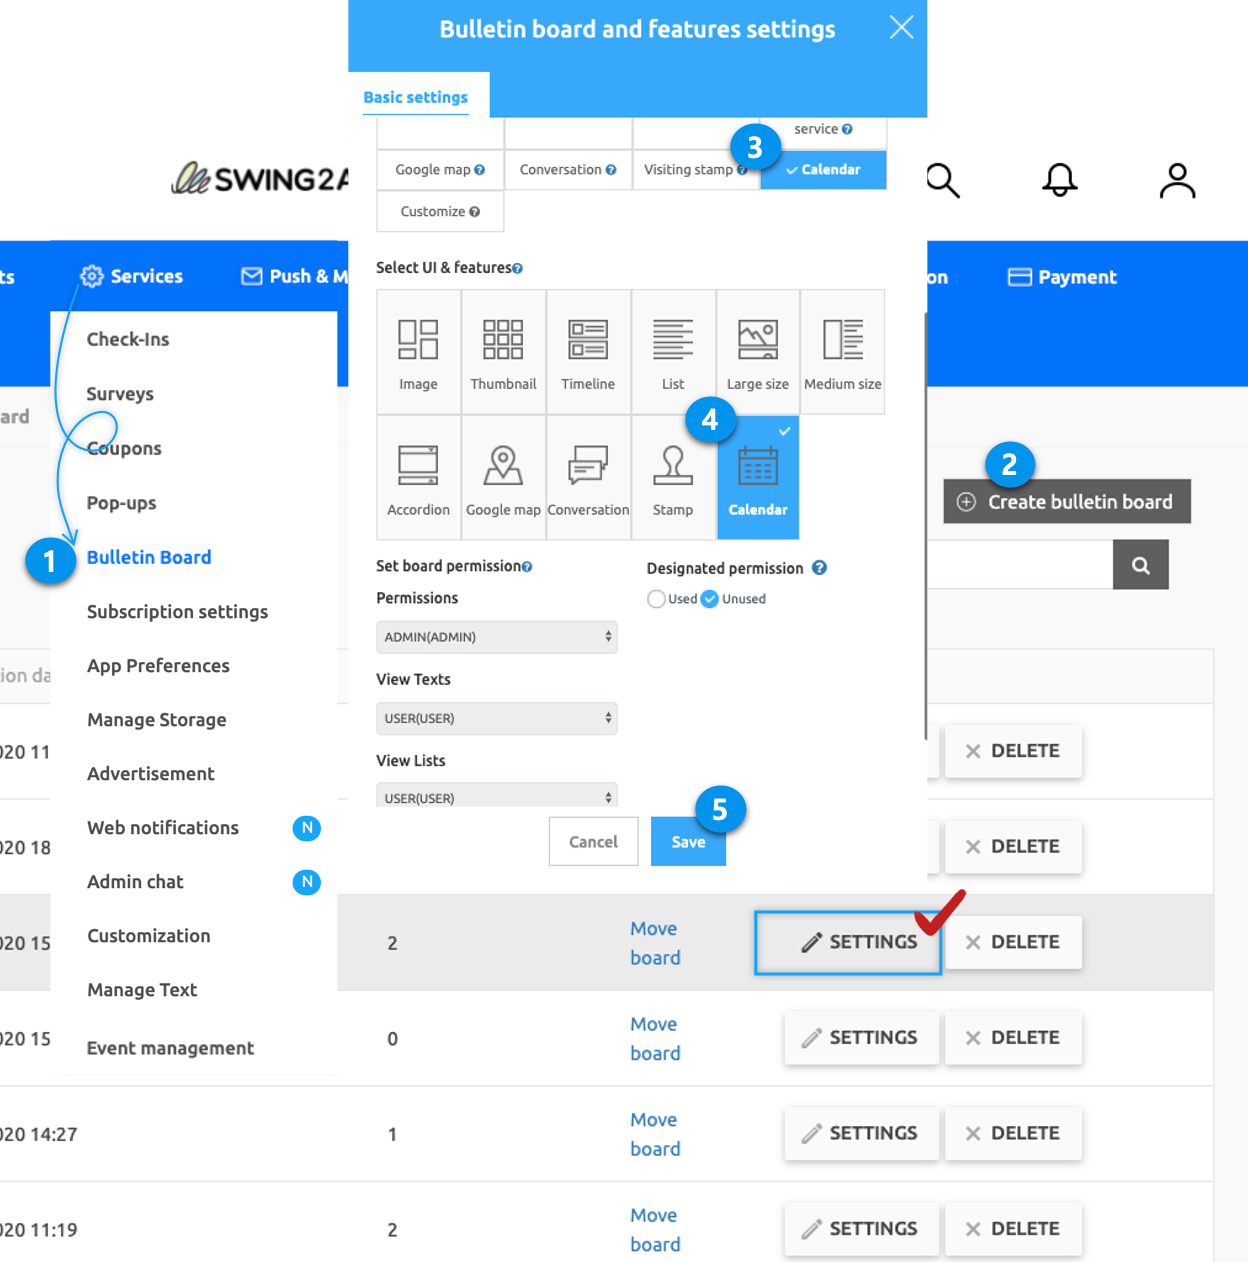Open the notification bell icon

pyautogui.click(x=1059, y=181)
